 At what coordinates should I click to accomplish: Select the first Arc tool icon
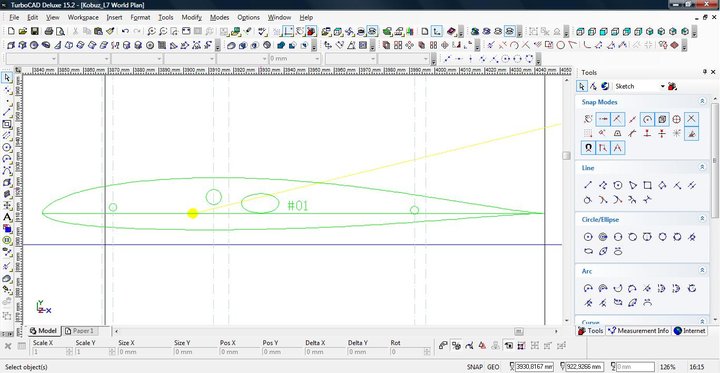coord(588,289)
